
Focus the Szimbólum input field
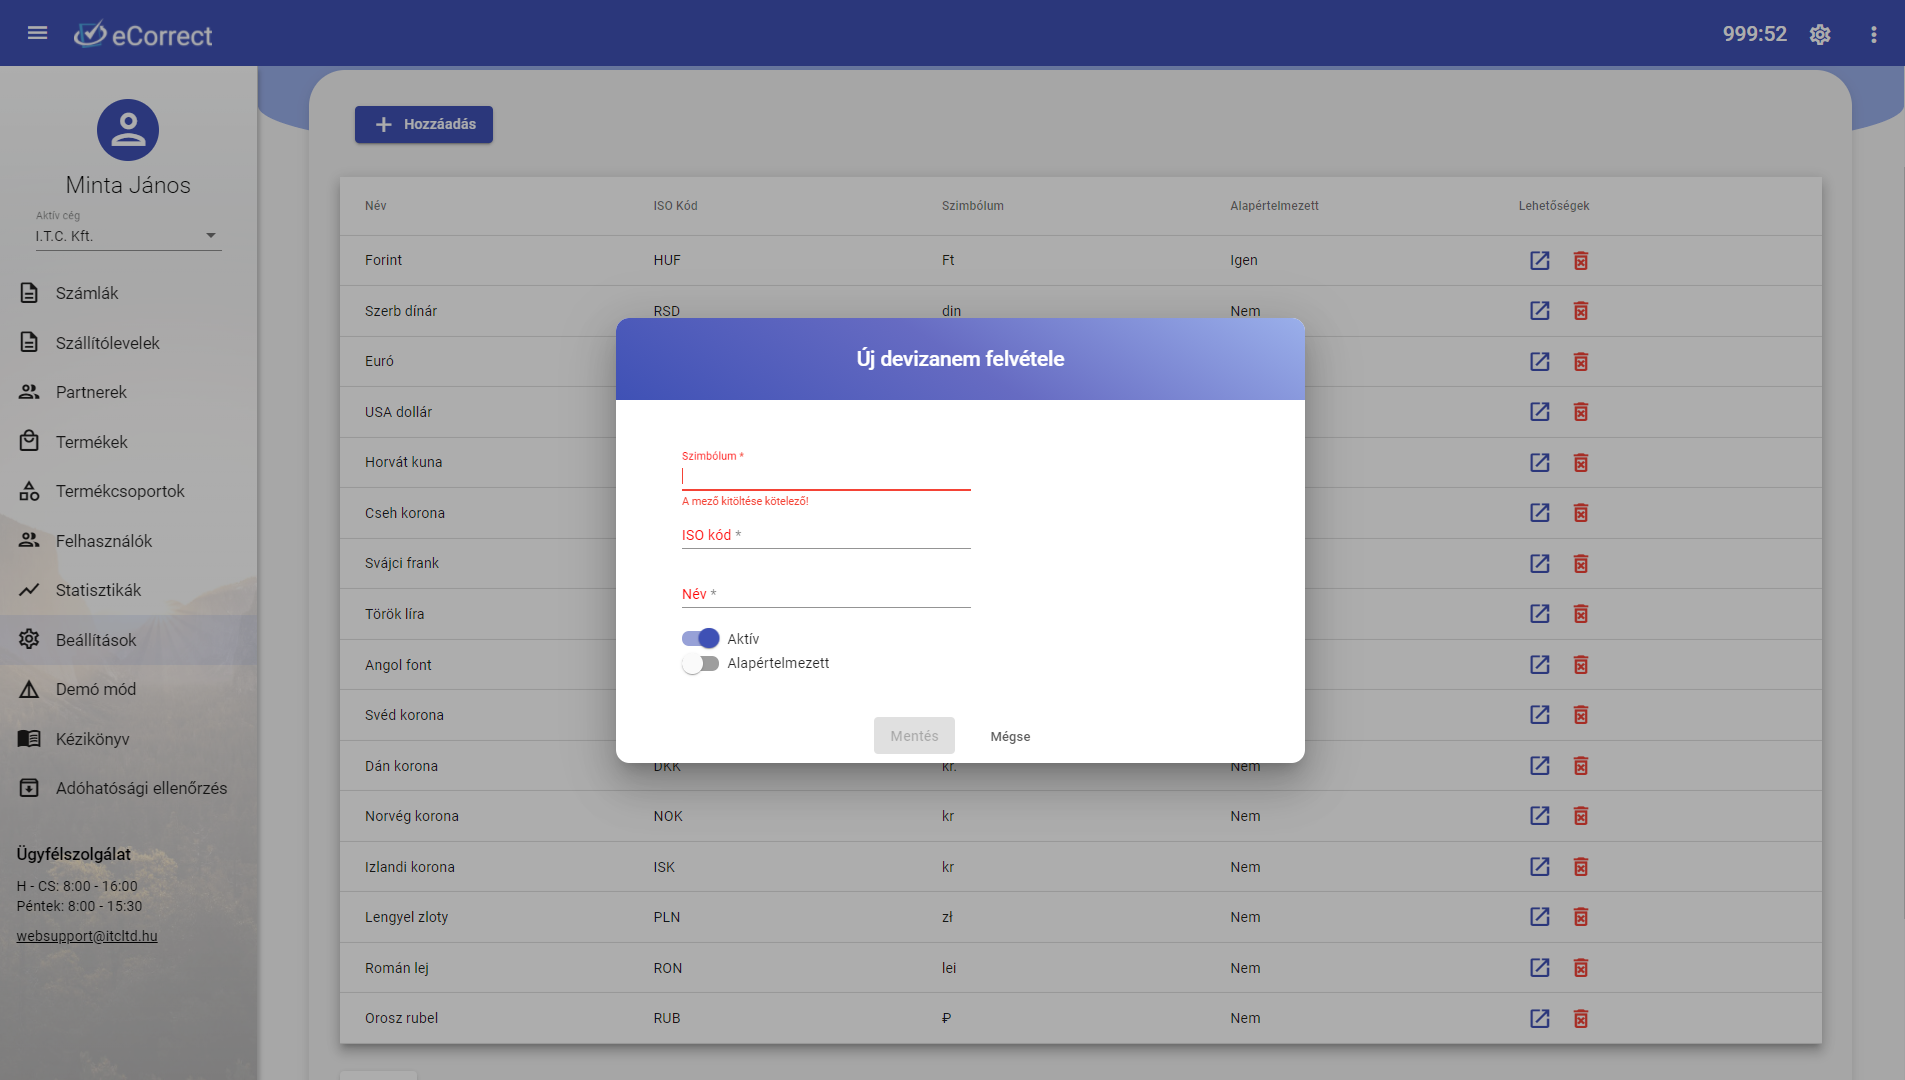coord(826,476)
